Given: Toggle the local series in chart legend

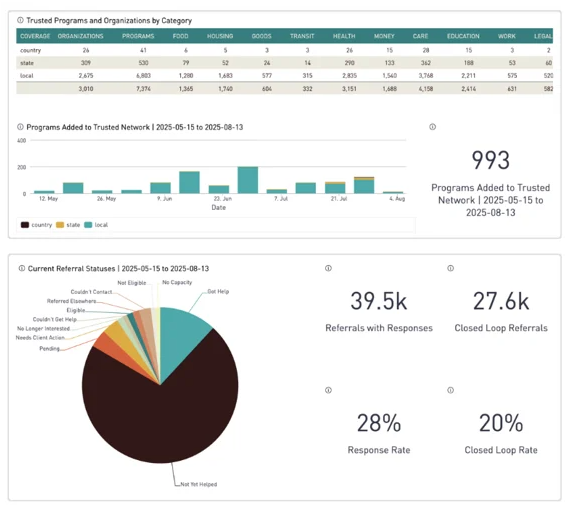Looking at the screenshot, I should click(96, 225).
